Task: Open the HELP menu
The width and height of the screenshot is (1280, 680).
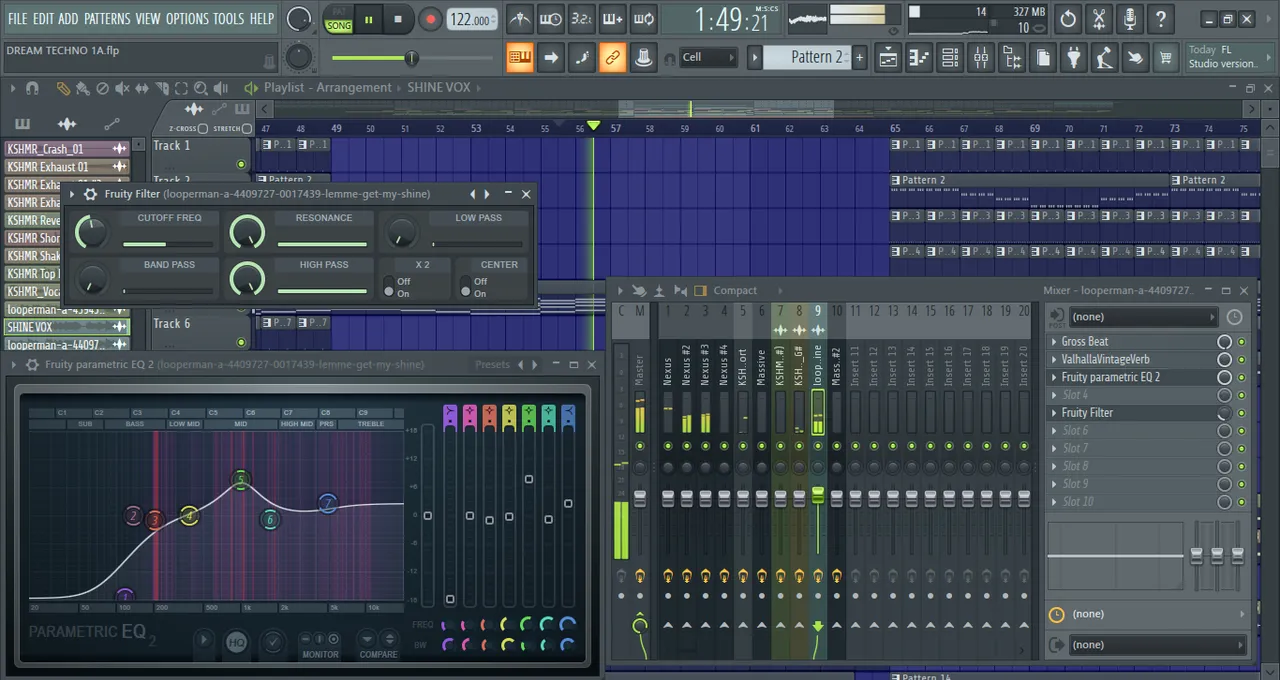Action: 261,19
